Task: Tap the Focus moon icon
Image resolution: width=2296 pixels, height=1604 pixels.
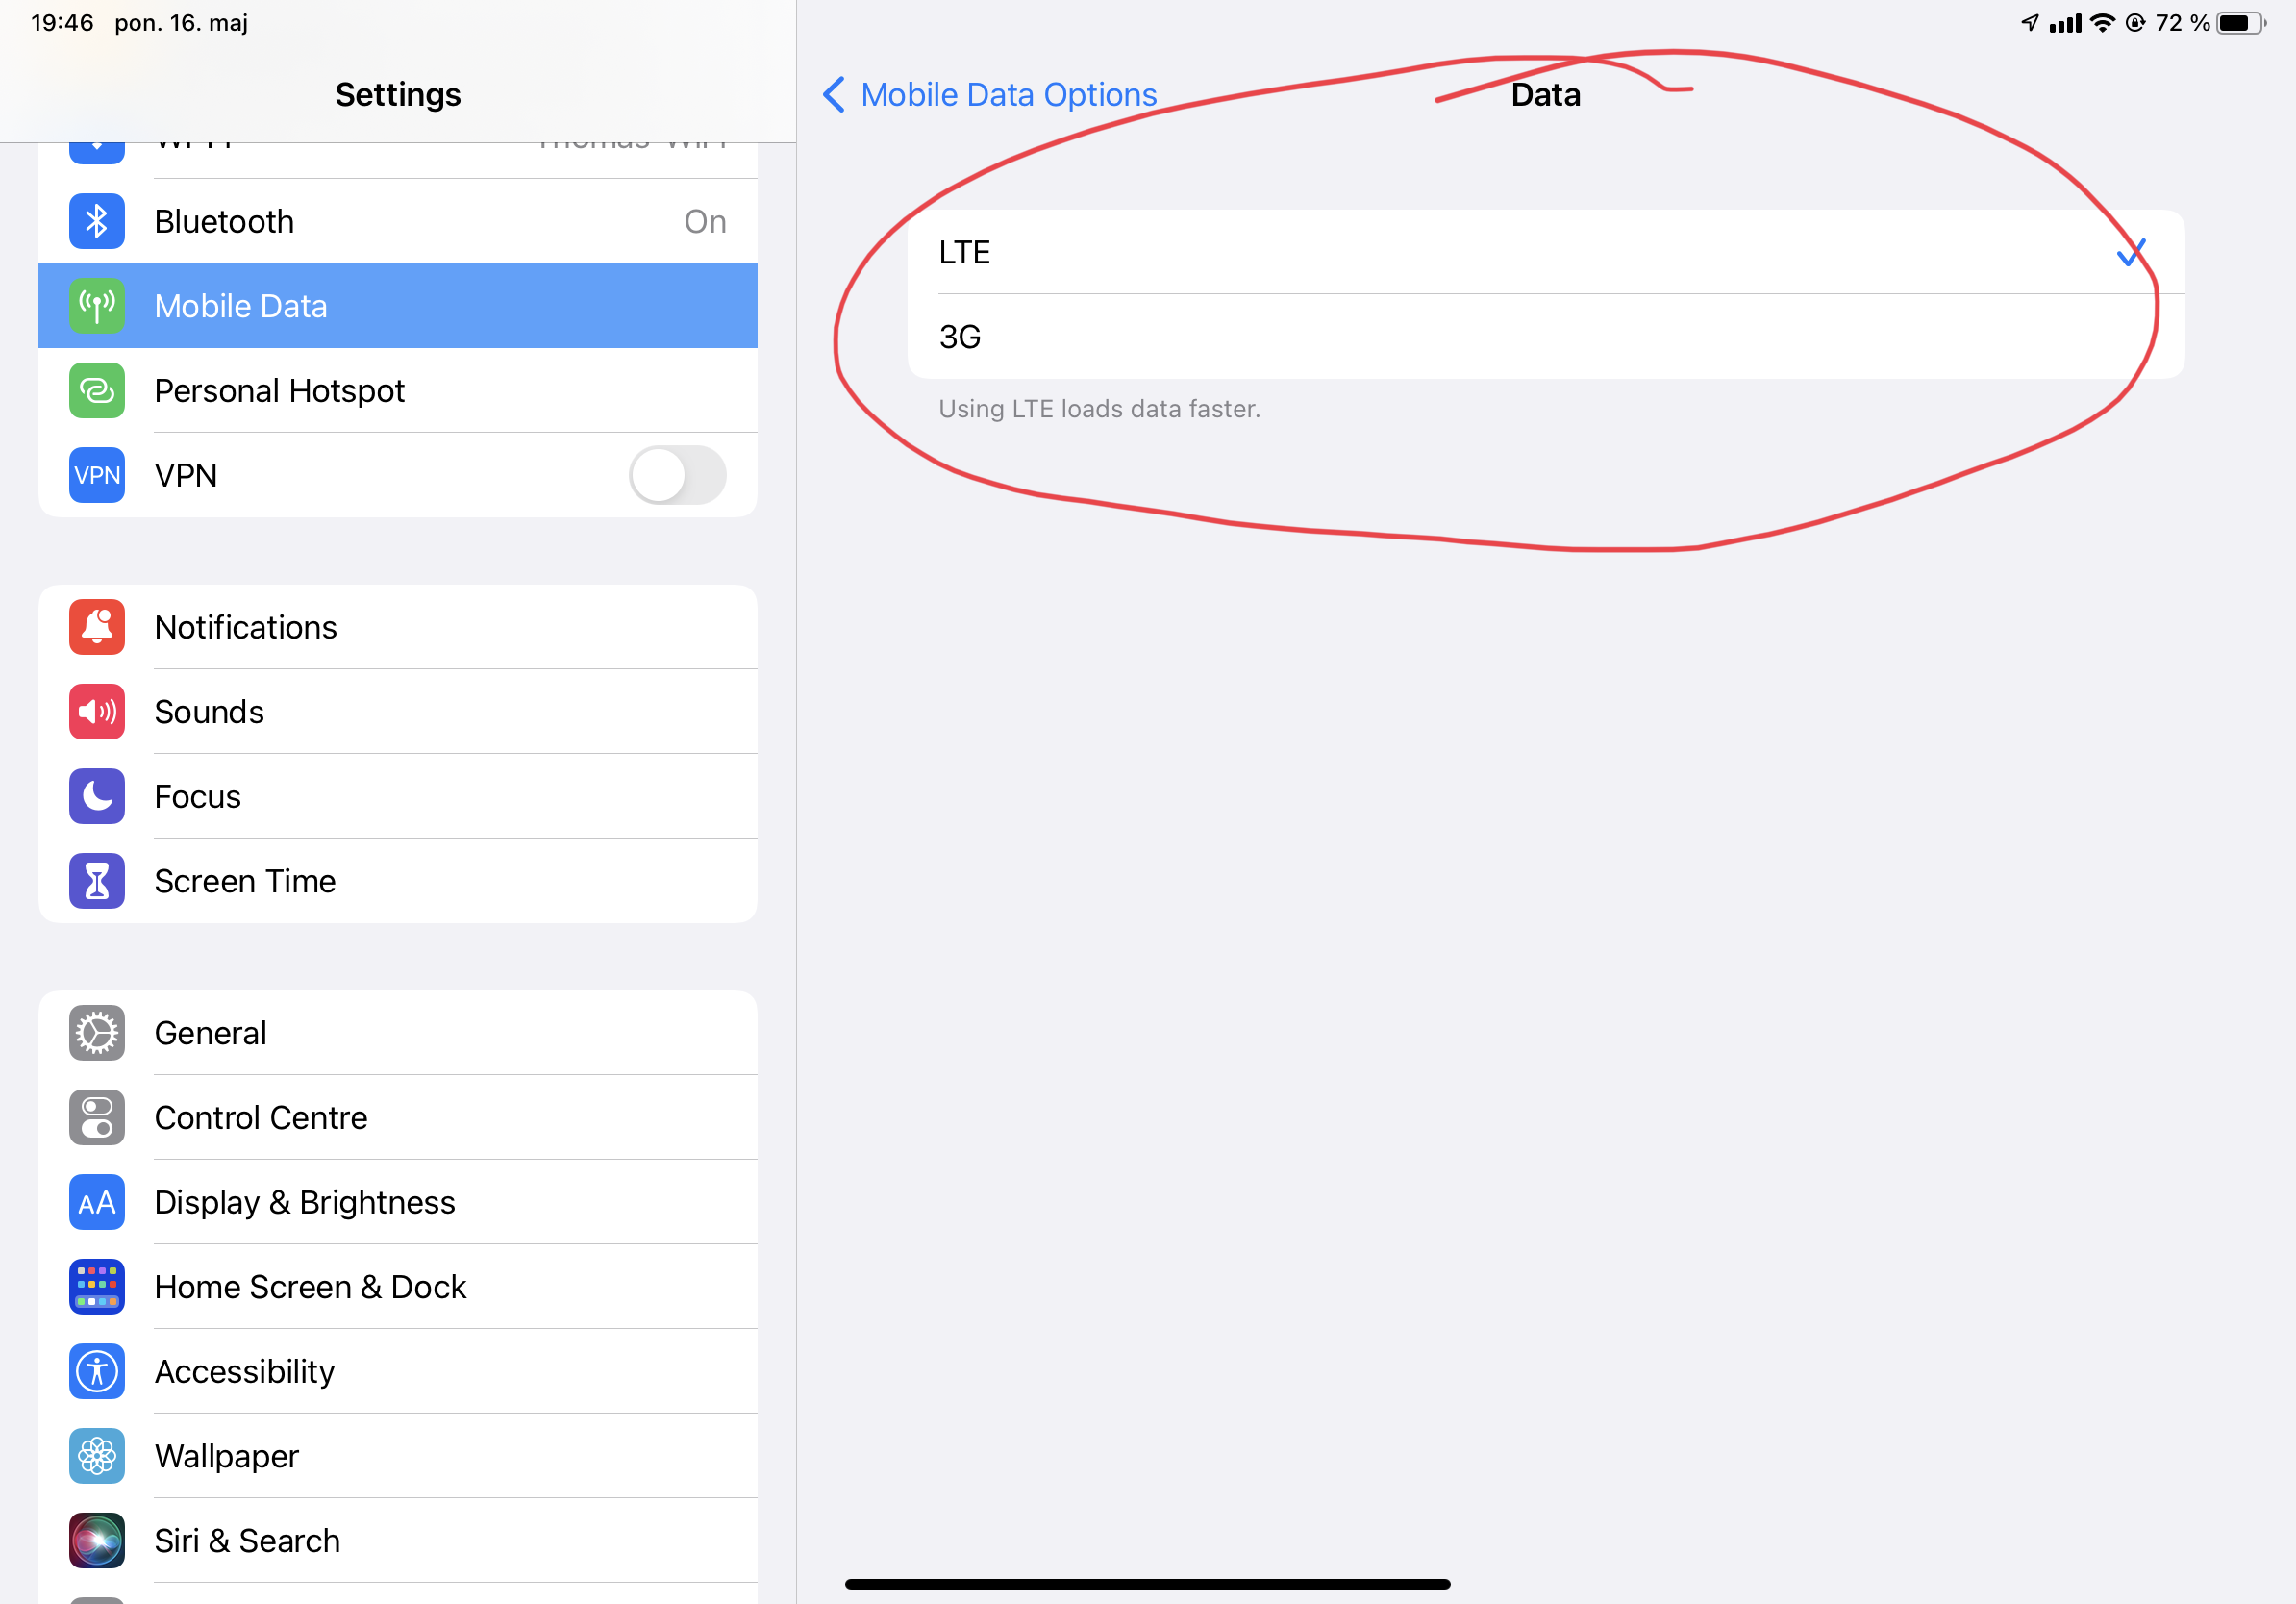Action: click(x=97, y=796)
